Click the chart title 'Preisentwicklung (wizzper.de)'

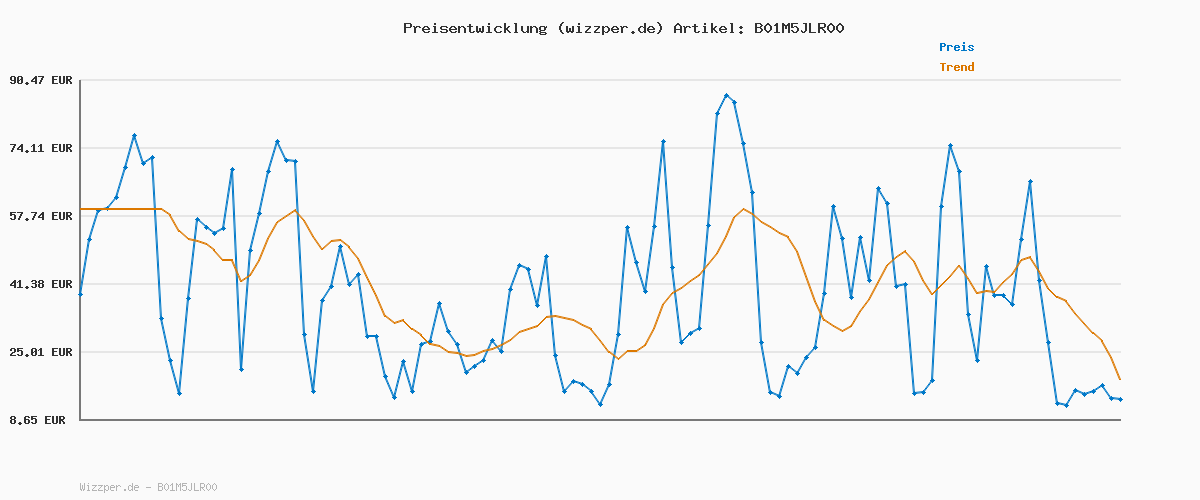point(533,28)
